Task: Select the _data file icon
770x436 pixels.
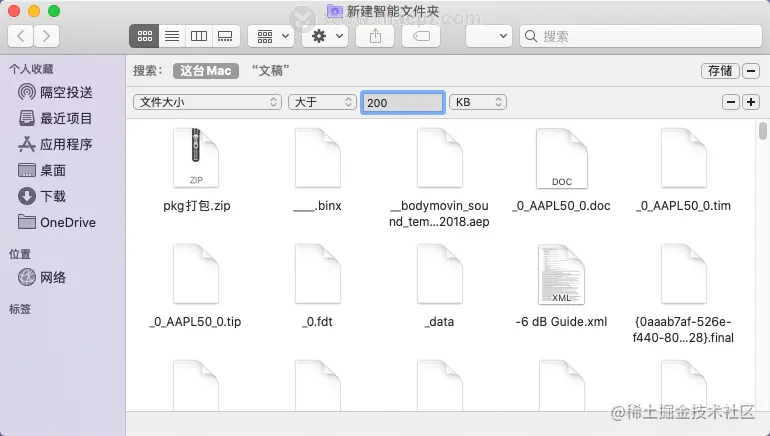Action: click(440, 274)
